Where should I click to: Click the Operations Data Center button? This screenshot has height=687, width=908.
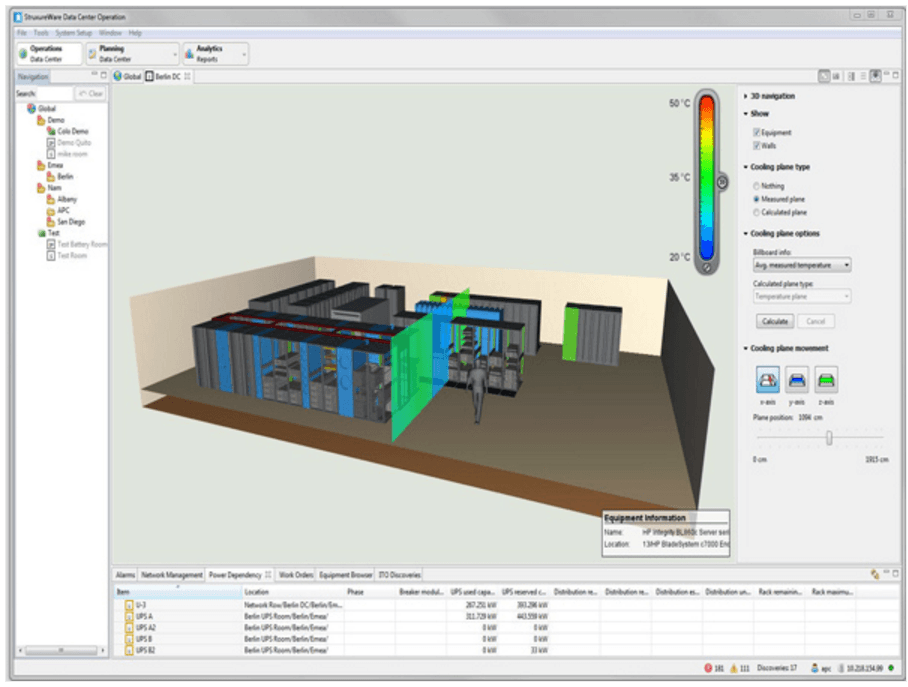[x=50, y=54]
